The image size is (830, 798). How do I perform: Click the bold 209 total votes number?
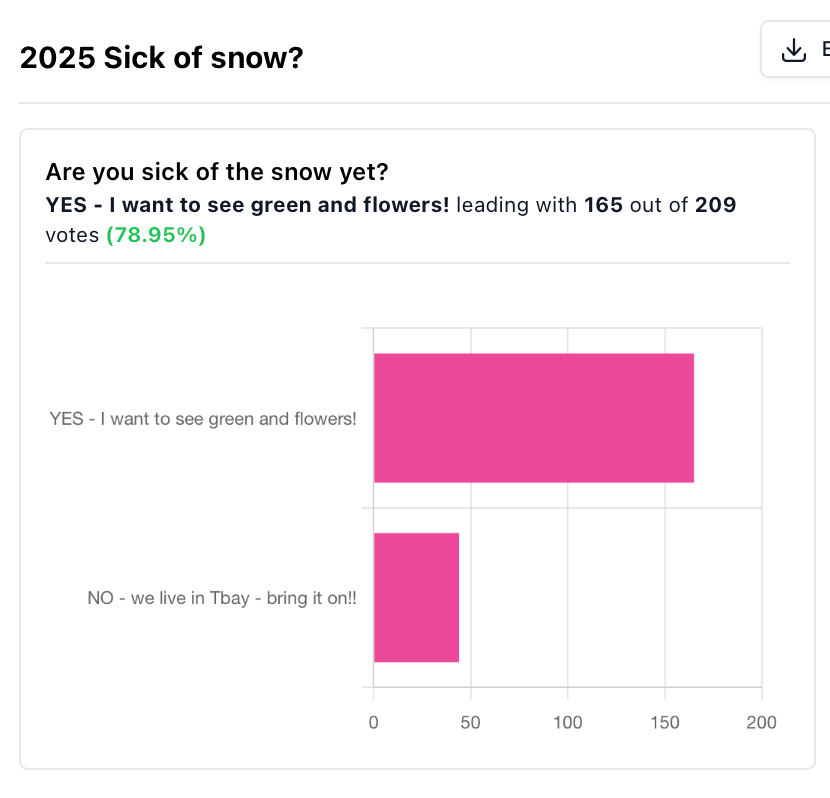click(716, 205)
